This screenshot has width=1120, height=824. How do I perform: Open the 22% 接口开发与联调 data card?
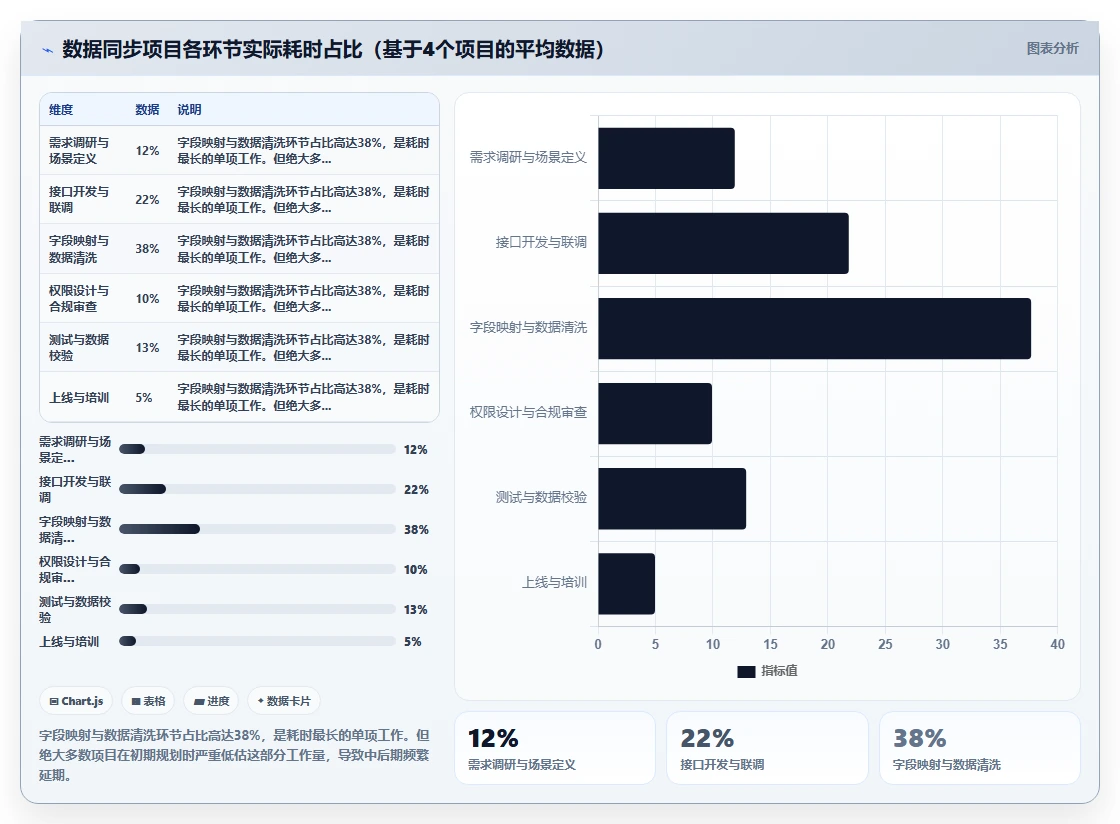pos(767,748)
